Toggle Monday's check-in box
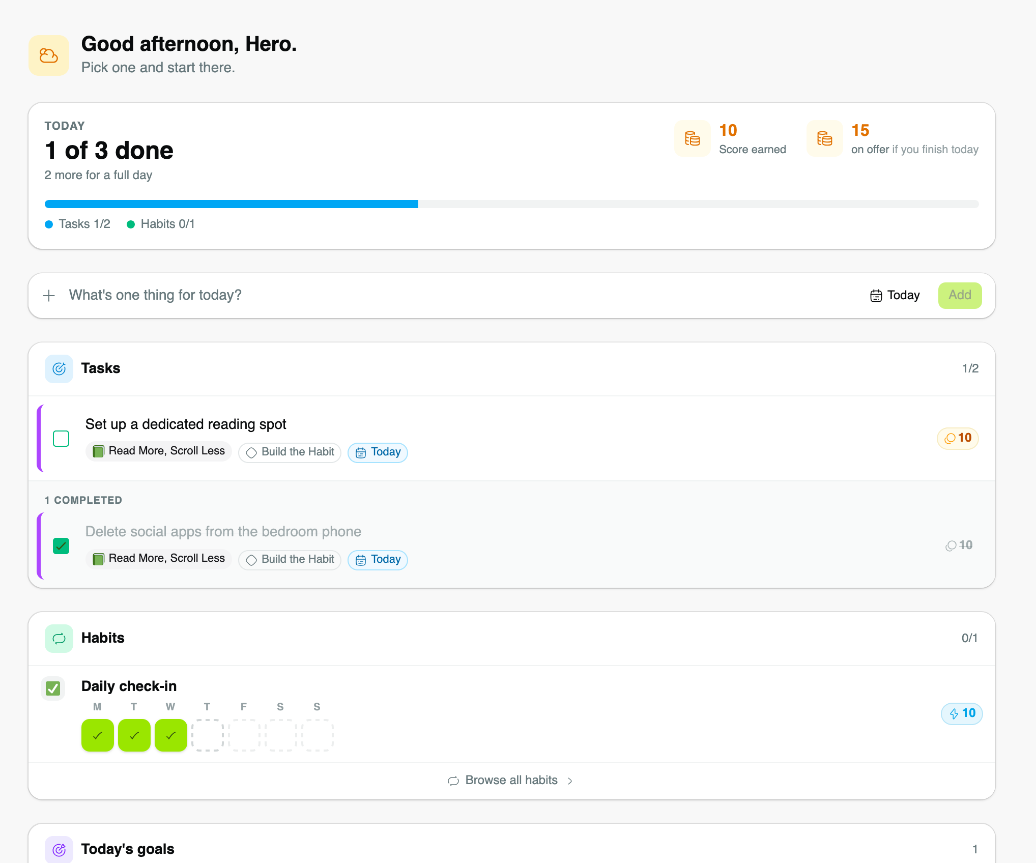The image size is (1036, 863). 98,735
